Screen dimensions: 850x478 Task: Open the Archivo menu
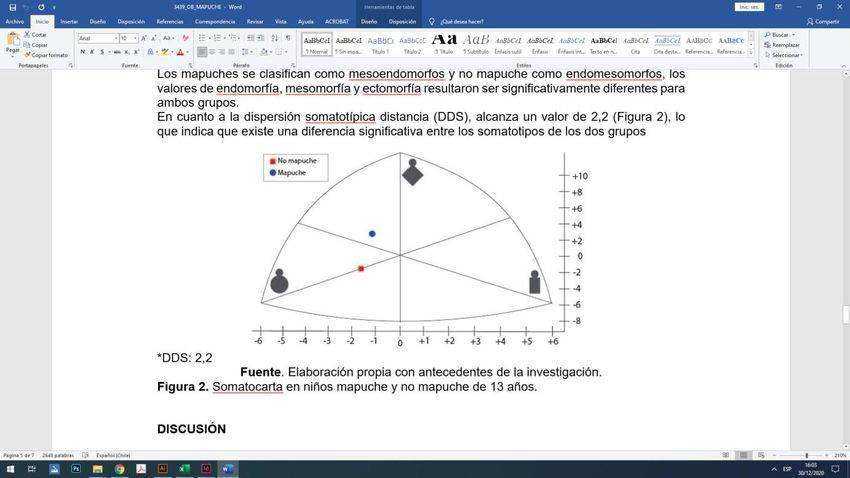click(x=15, y=22)
